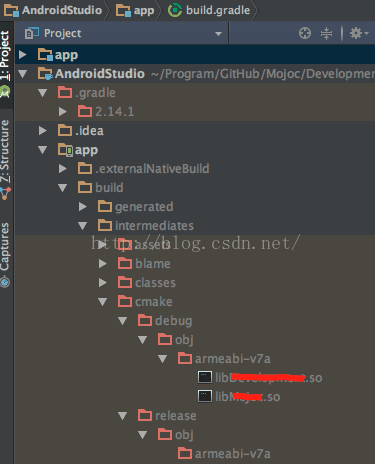Open the Captures side tab

tap(5, 247)
